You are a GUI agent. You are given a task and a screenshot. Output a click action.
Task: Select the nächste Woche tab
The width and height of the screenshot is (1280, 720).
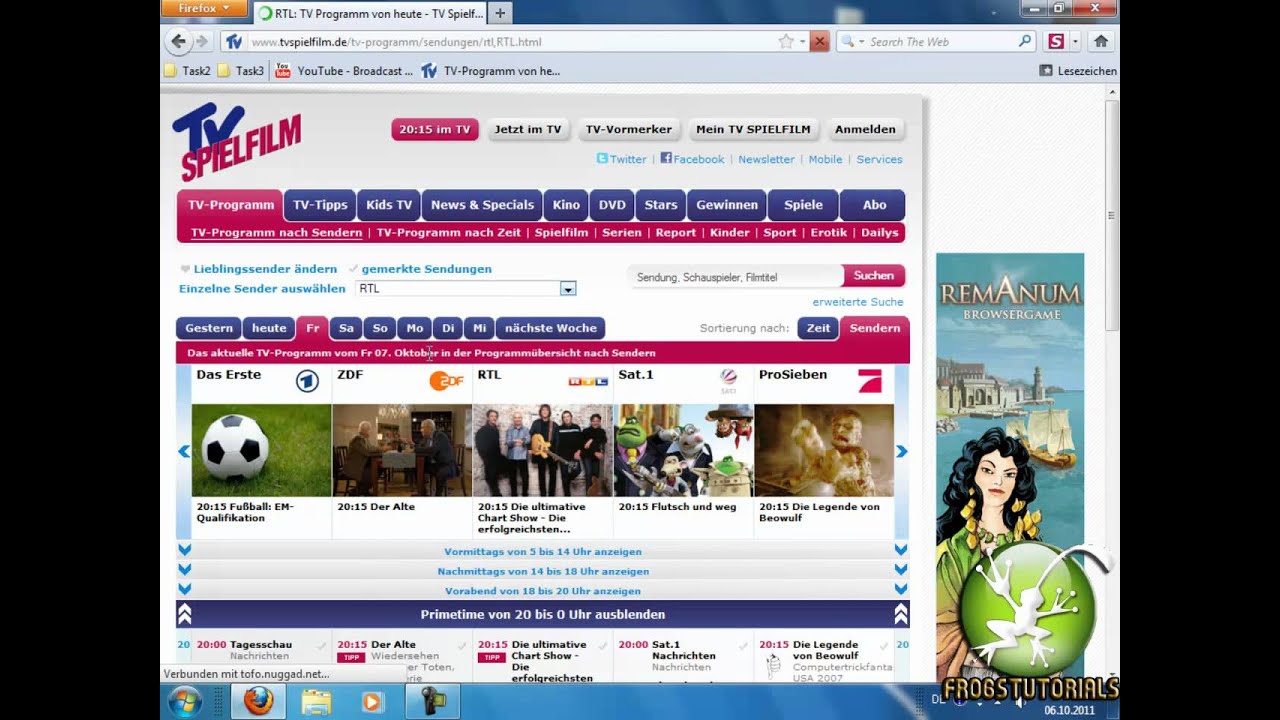[550, 328]
